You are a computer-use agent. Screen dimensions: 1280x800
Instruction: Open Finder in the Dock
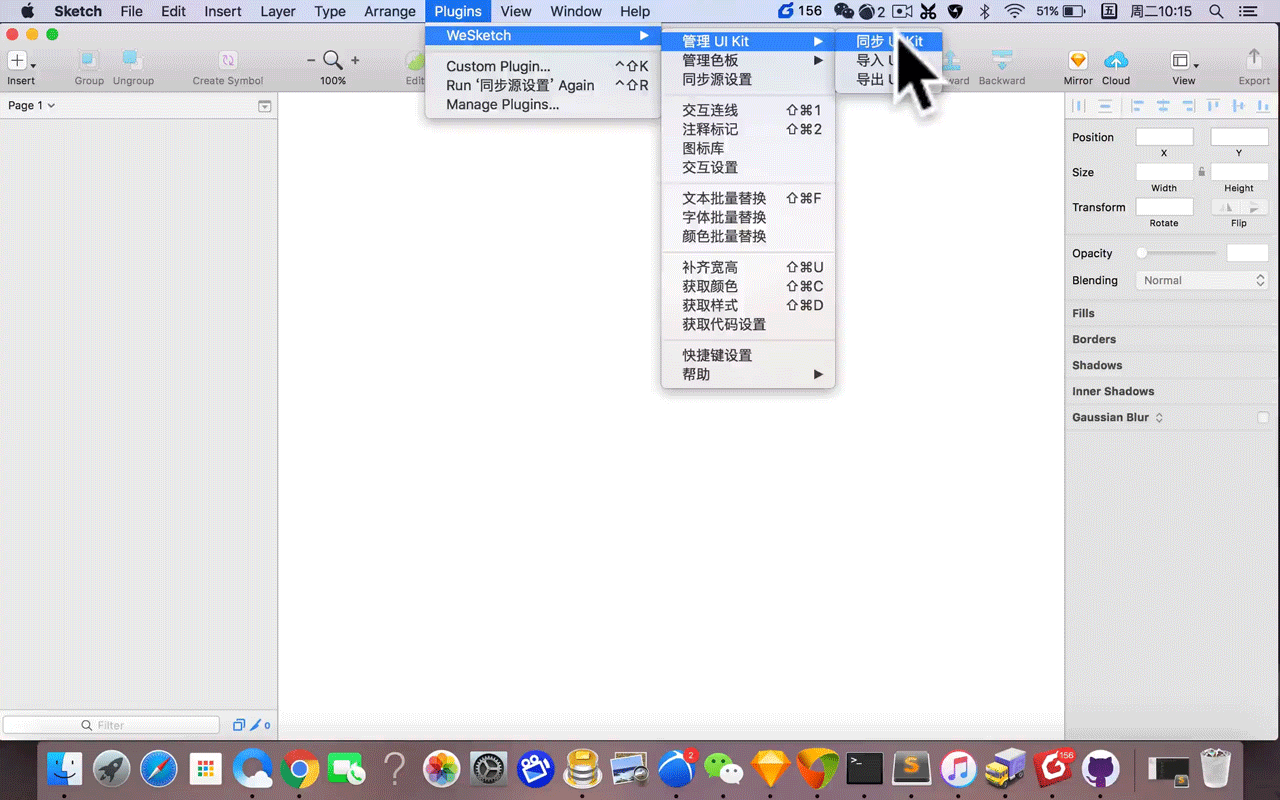click(65, 769)
